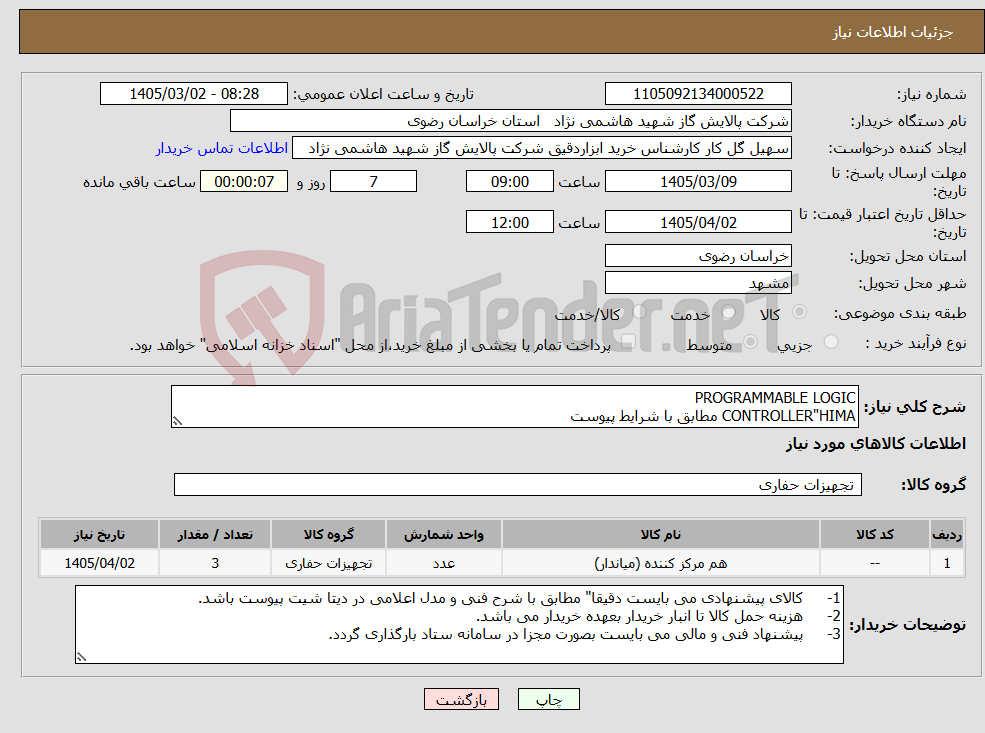This screenshot has width=985, height=733.
Task: Click the response deadline time 09:00
Action: (509, 182)
